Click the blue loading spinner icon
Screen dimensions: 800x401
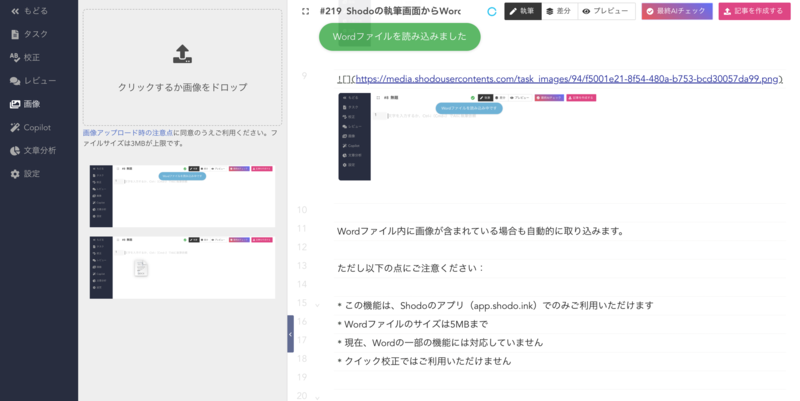point(492,11)
